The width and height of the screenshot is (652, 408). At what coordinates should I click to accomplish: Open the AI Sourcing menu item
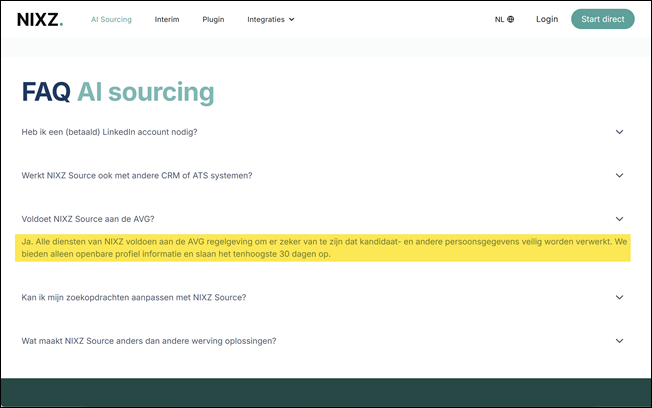tap(111, 20)
